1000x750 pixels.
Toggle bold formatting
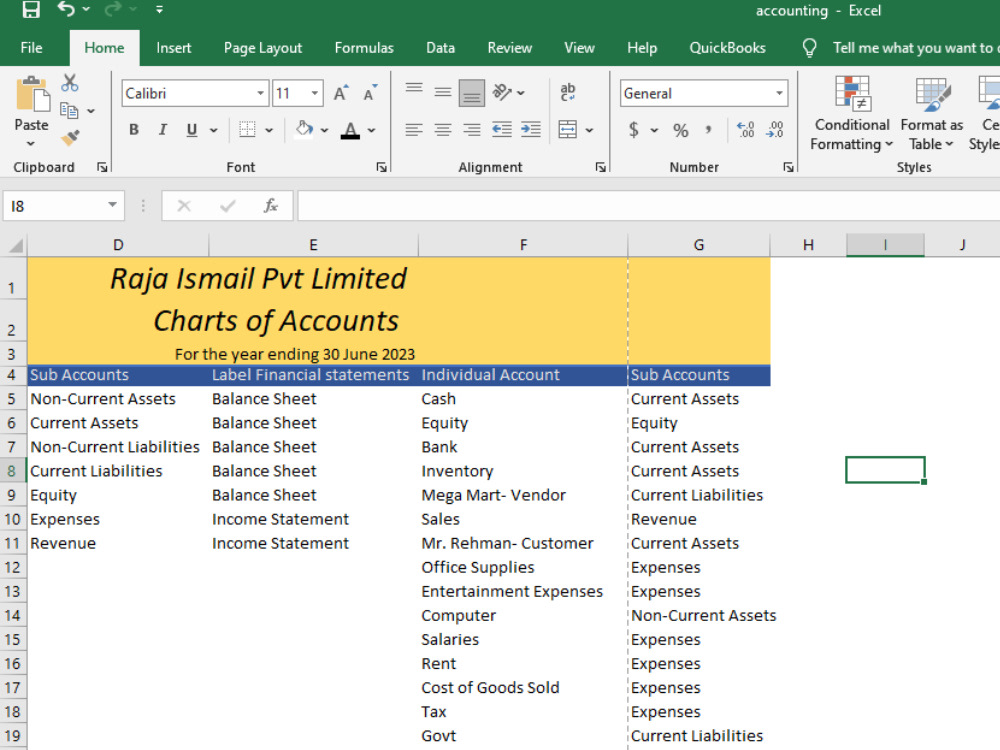[x=133, y=130]
